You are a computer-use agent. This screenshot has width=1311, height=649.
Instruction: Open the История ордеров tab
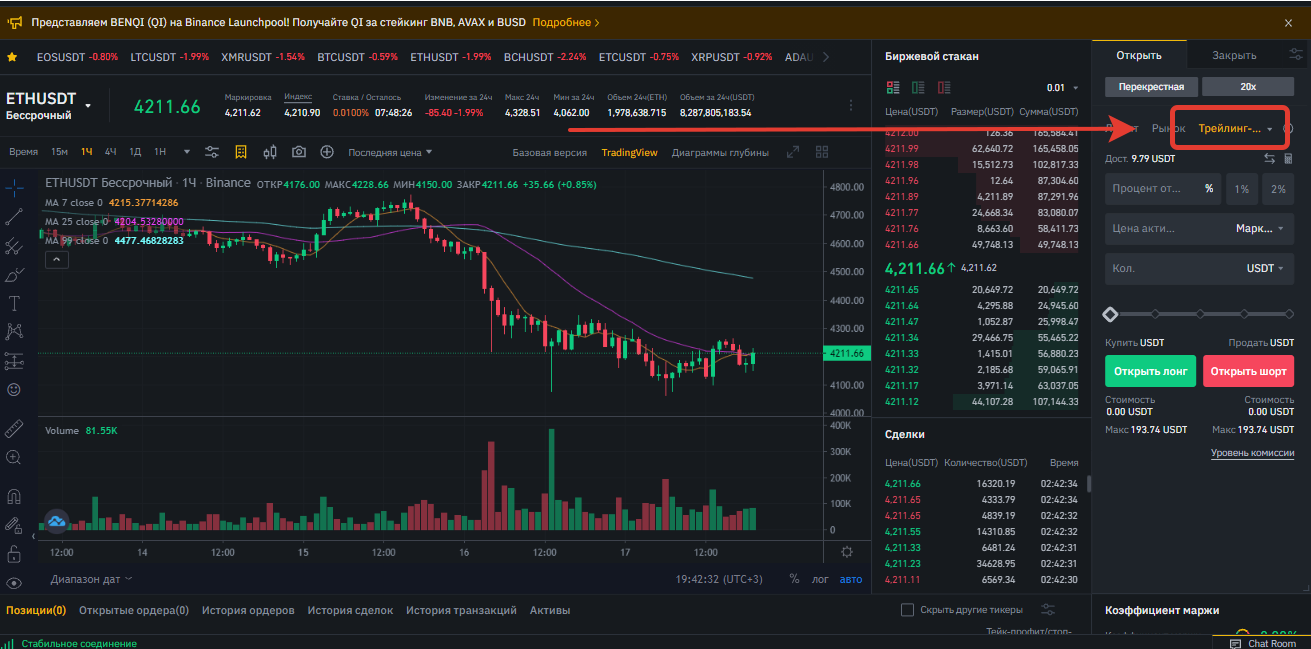pyautogui.click(x=248, y=610)
